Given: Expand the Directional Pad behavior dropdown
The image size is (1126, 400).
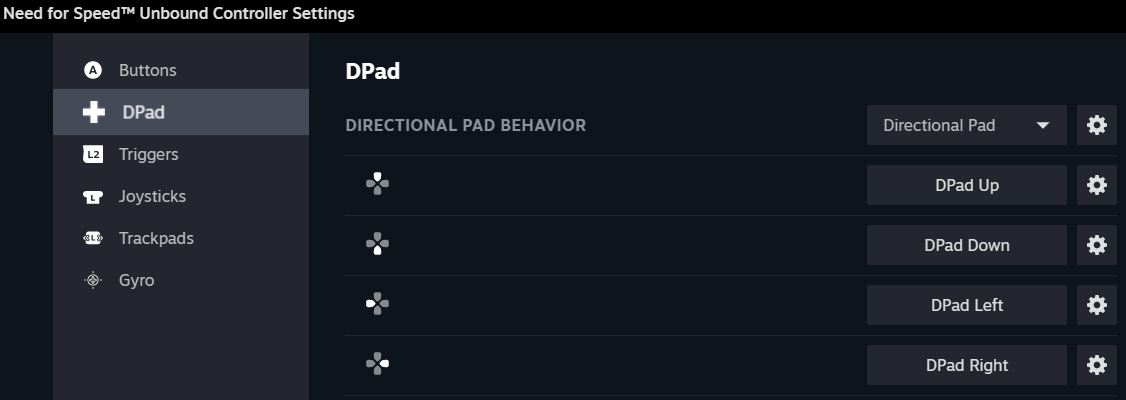Looking at the screenshot, I should click(x=966, y=125).
